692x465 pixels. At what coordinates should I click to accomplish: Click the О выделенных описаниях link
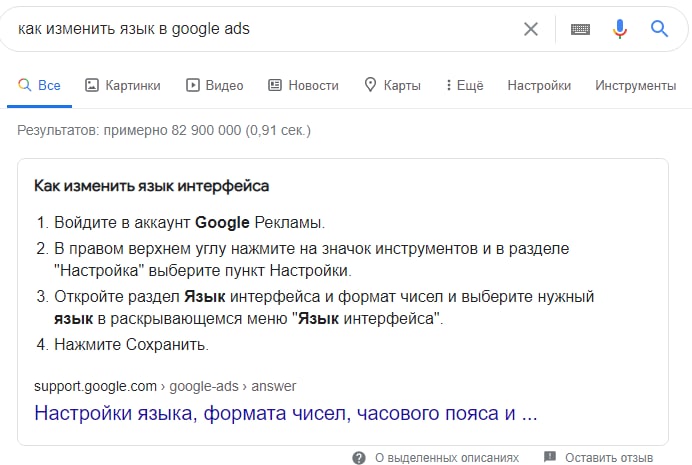pyautogui.click(x=447, y=458)
